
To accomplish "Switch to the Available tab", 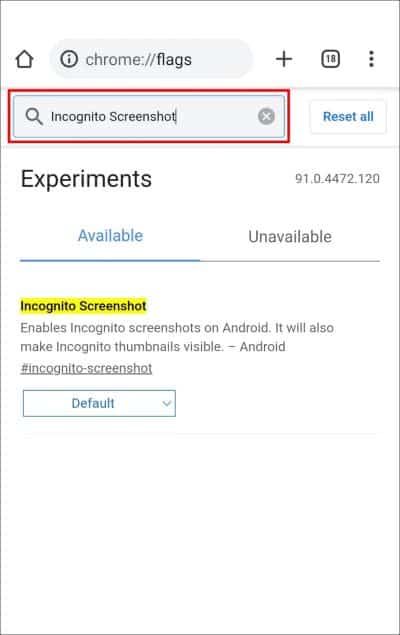I will coord(110,236).
